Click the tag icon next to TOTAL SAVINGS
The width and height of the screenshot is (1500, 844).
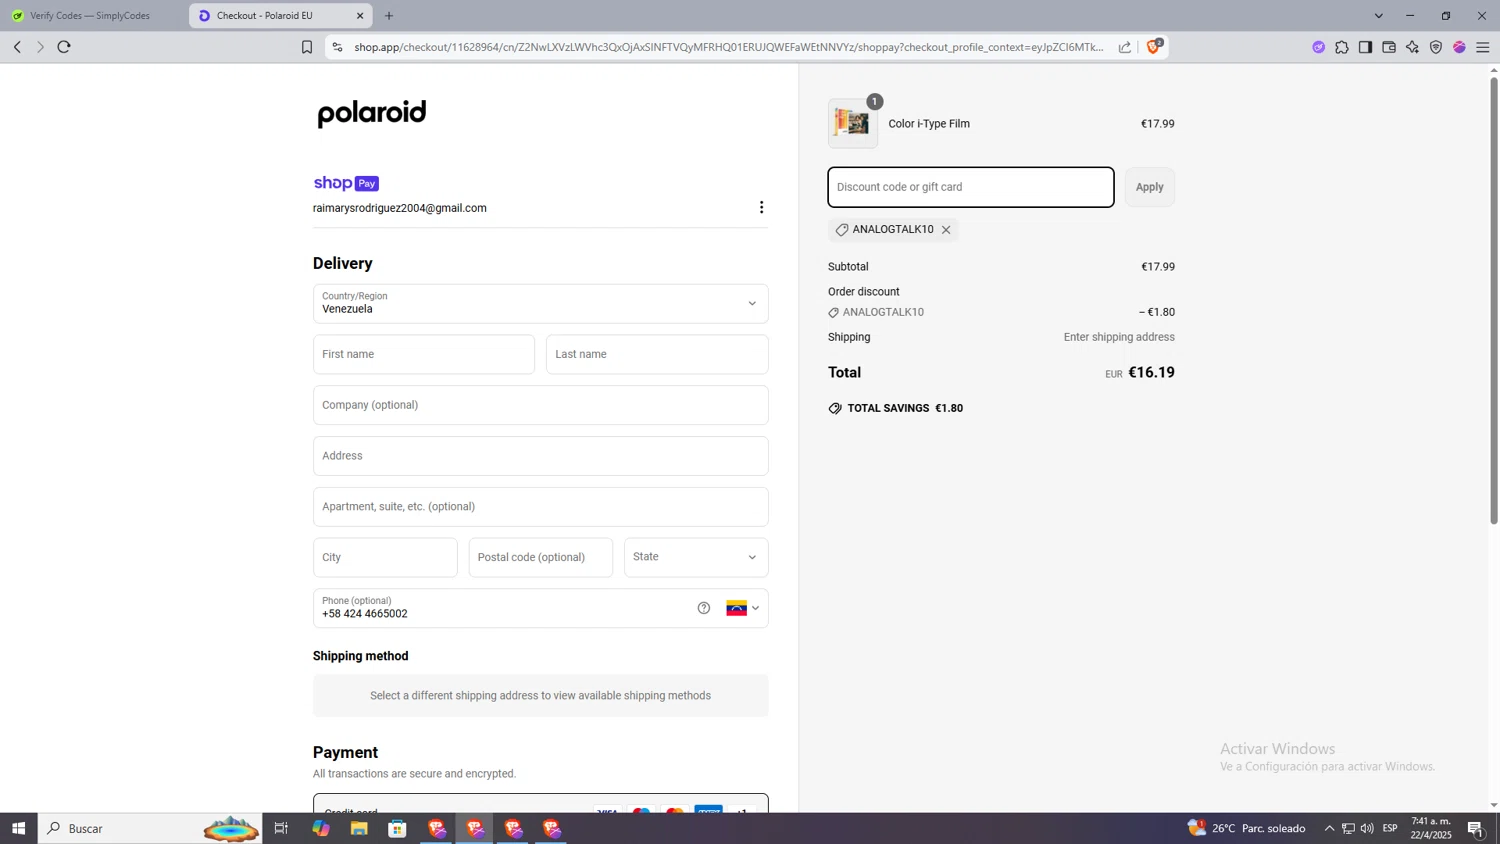(835, 408)
